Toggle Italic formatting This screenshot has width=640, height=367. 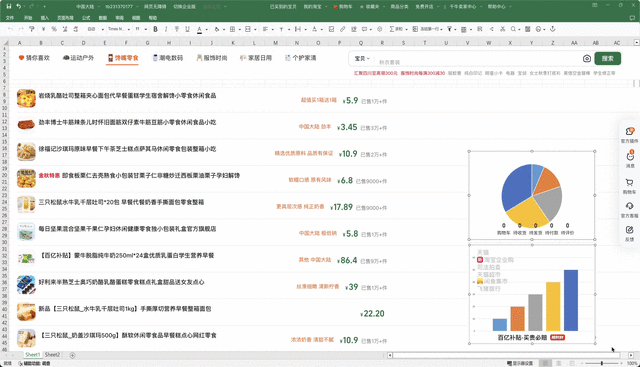click(x=166, y=29)
